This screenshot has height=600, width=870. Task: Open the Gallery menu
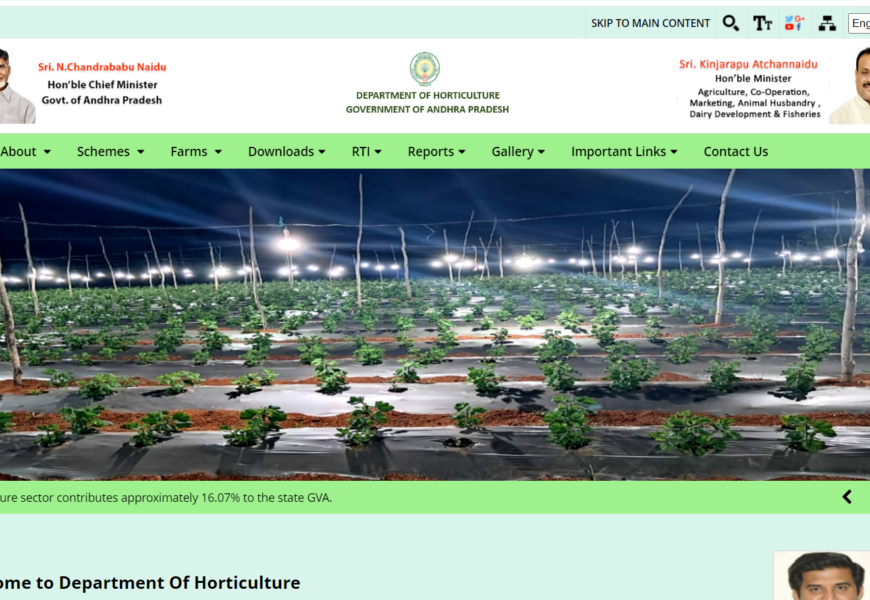pyautogui.click(x=518, y=152)
